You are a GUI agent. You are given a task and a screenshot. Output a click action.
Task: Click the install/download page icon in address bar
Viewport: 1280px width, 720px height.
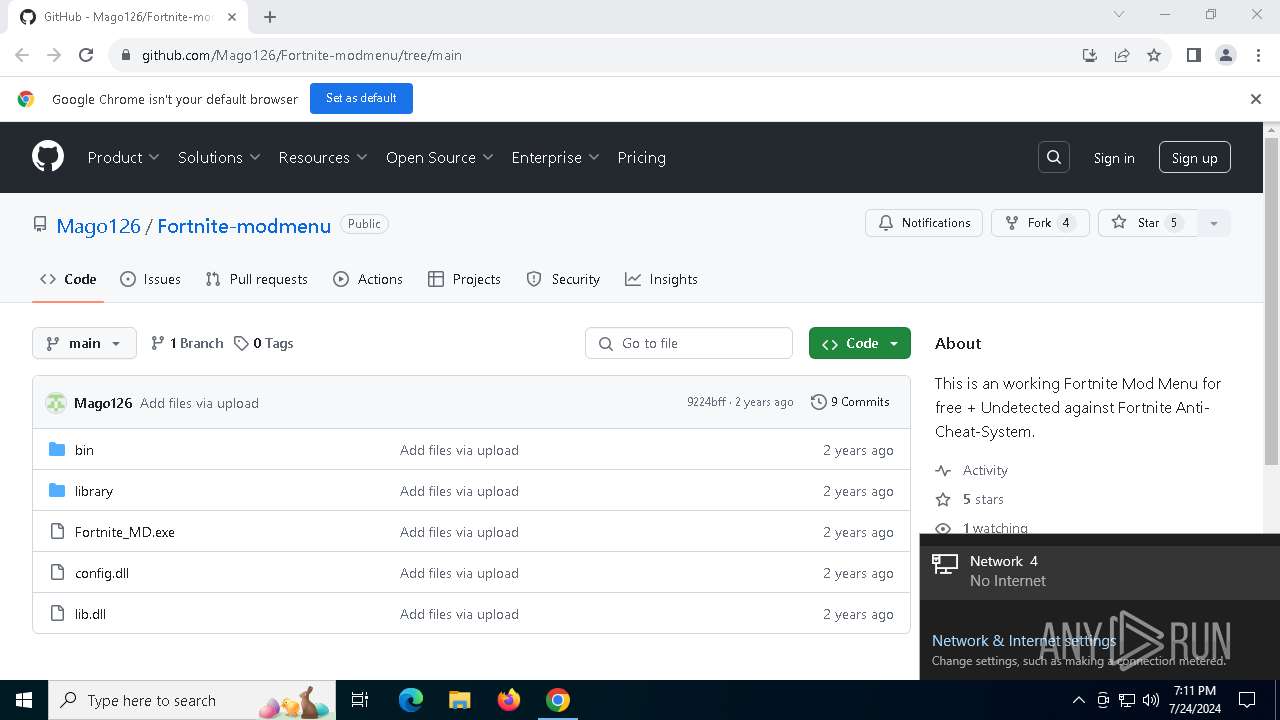pos(1090,55)
